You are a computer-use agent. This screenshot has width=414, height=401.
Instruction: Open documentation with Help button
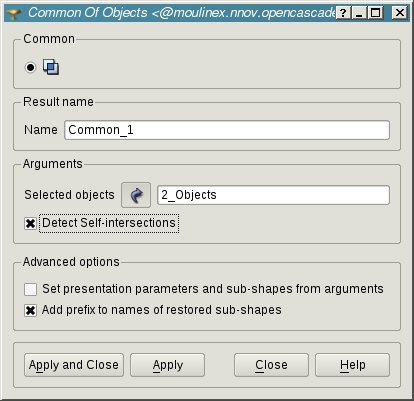point(352,365)
